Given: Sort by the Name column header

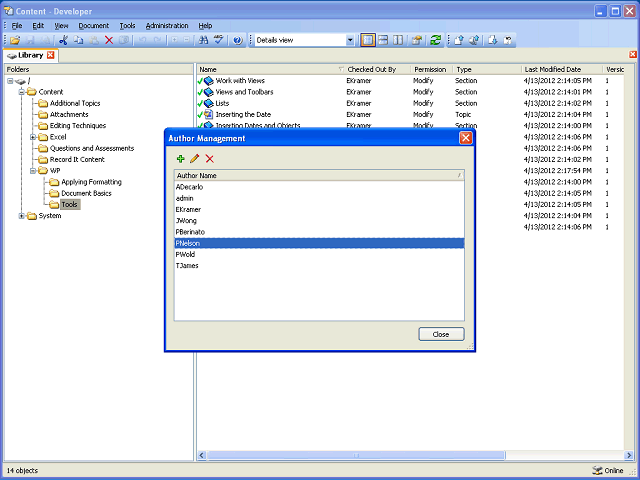Looking at the screenshot, I should pyautogui.click(x=271, y=69).
